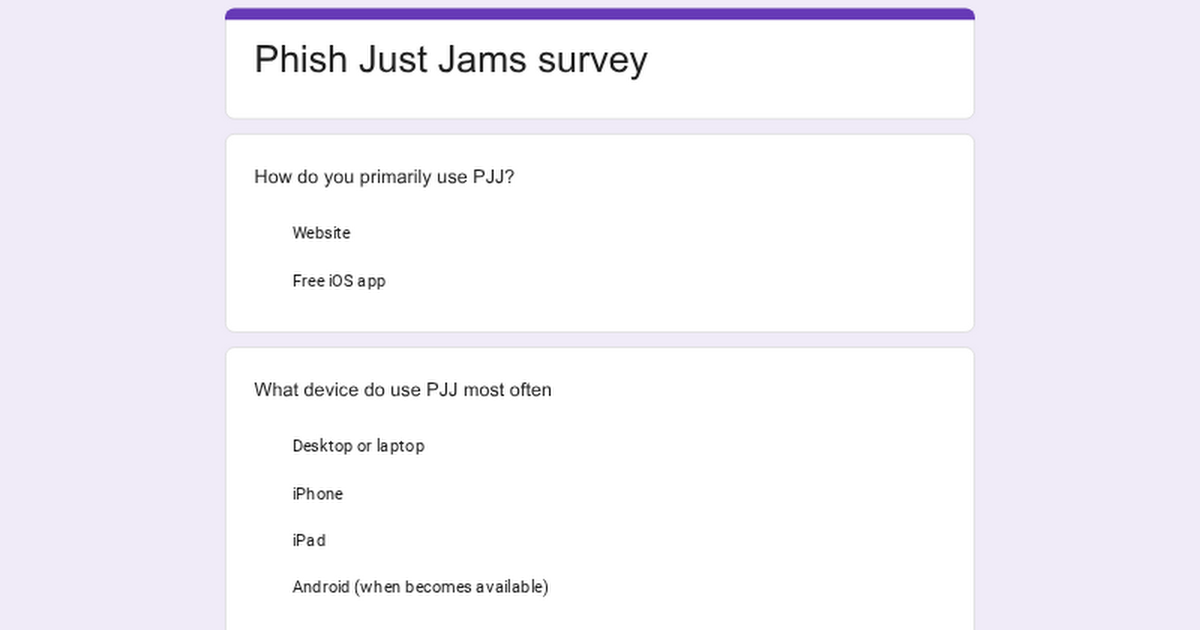Click the purple bar atop the form
Image resolution: width=1200 pixels, height=630 pixels.
point(600,14)
